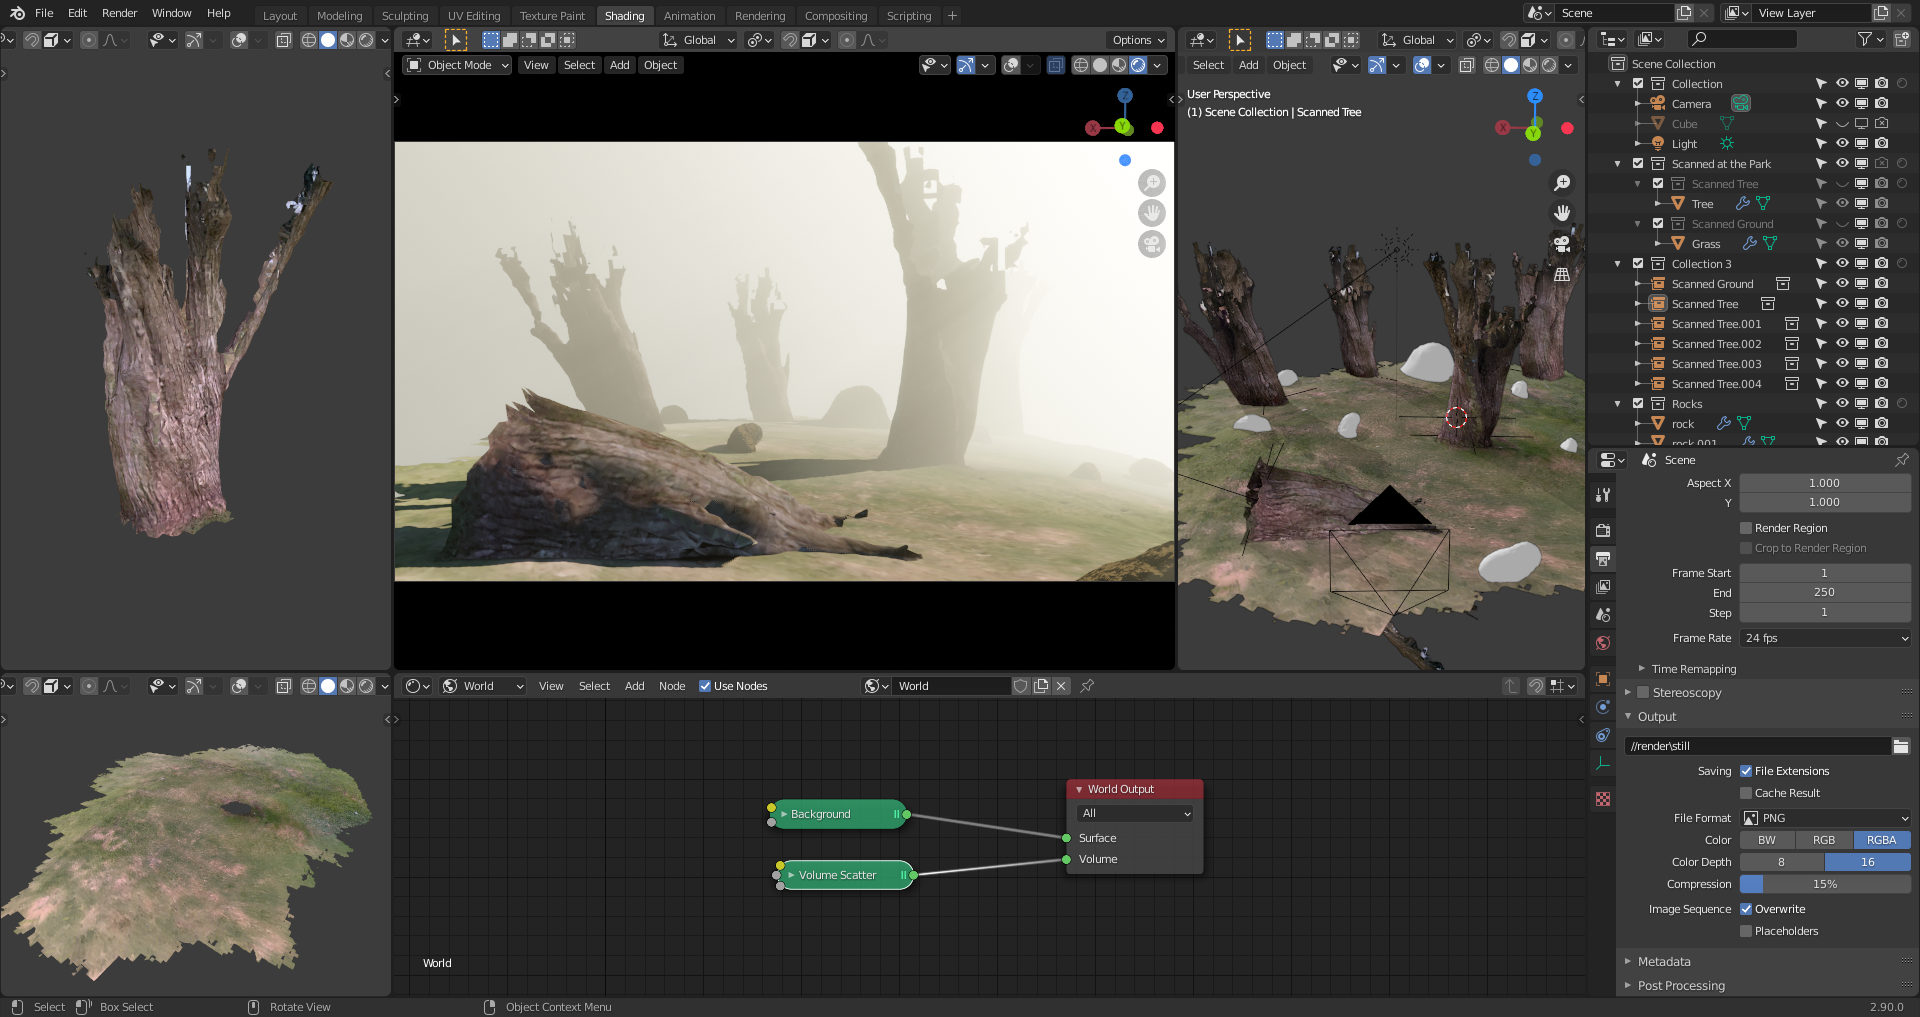Enable the Render Region checkbox
Image resolution: width=1920 pixels, height=1017 pixels.
pos(1746,528)
